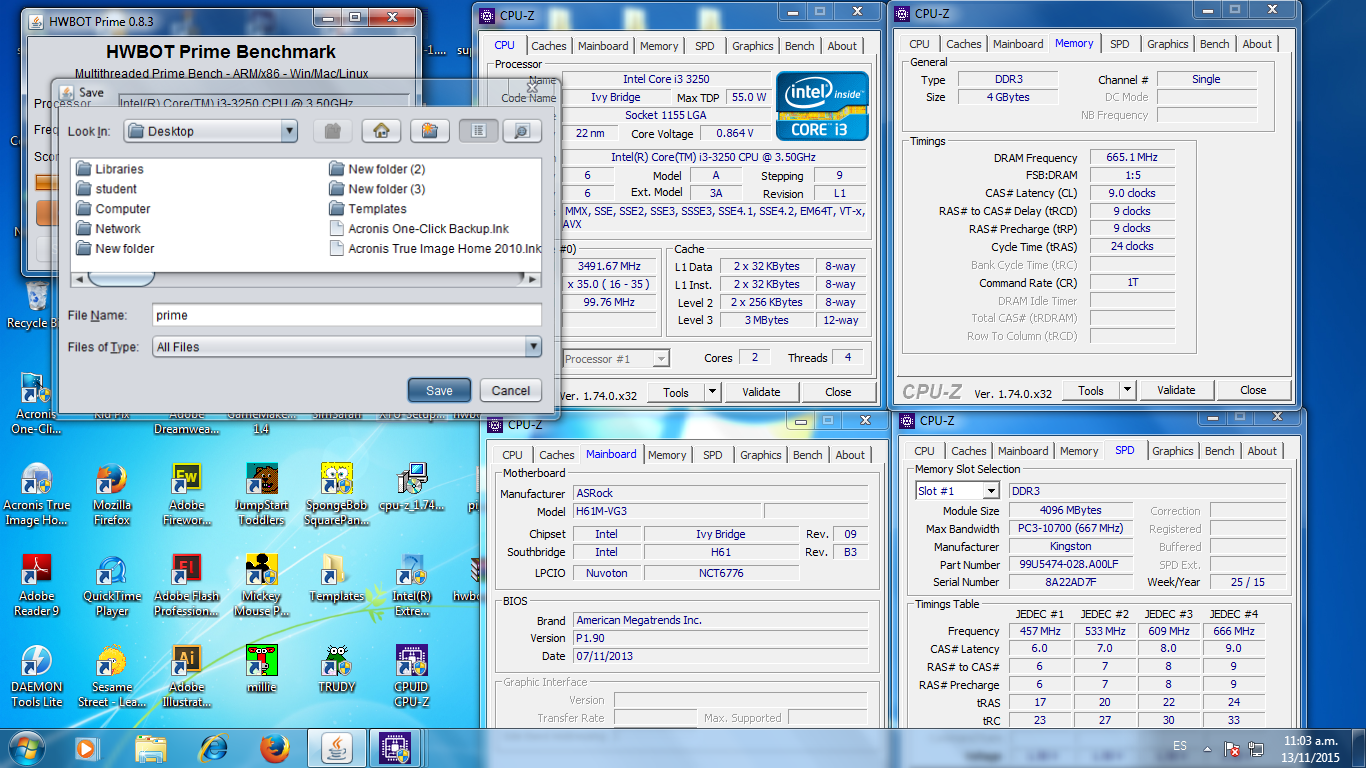The image size is (1366, 768).
Task: Click the File Name input field
Action: pyautogui.click(x=347, y=315)
